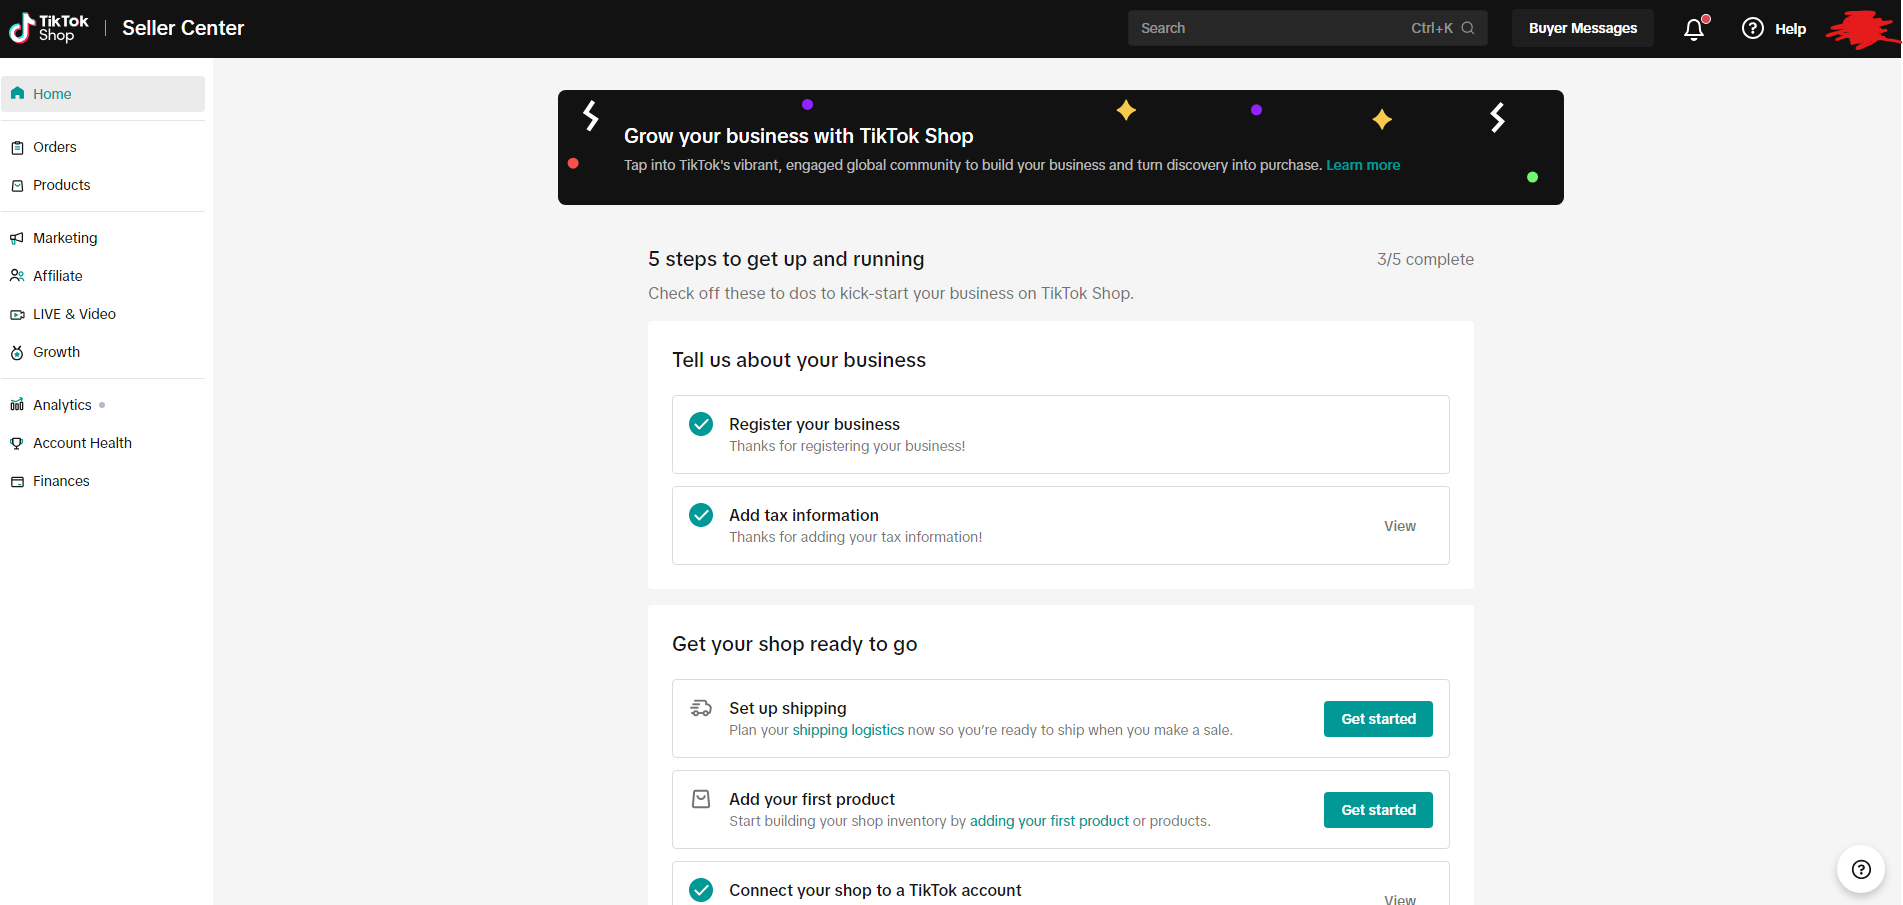1903x905 pixels.
Task: Click Thanks for adding your tax information text
Action: 855,537
